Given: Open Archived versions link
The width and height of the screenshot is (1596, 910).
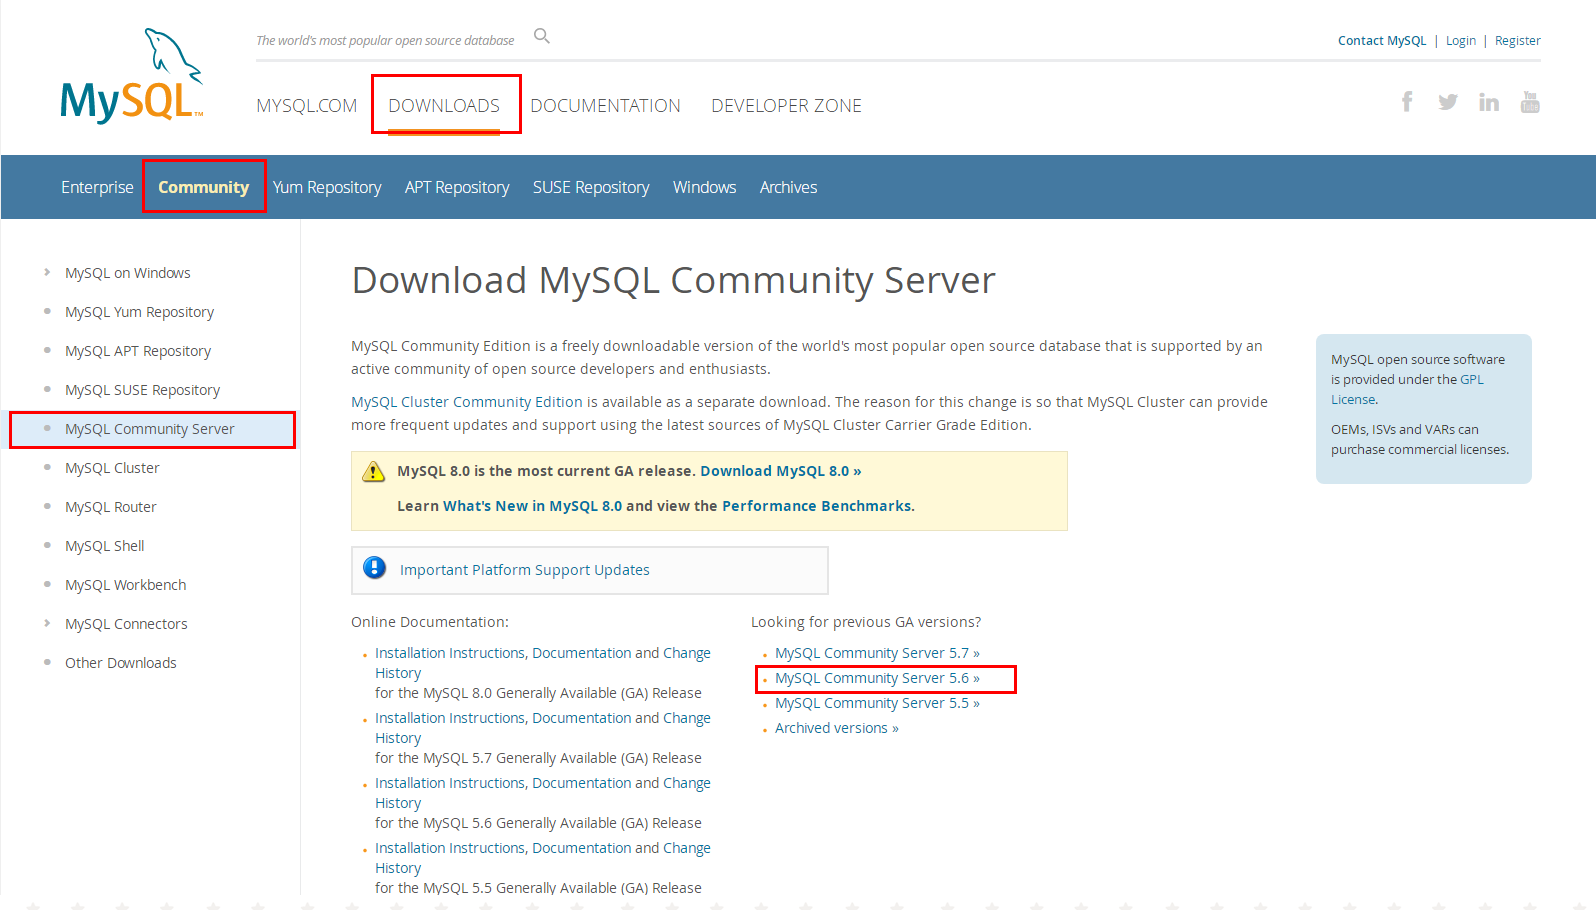Looking at the screenshot, I should 837,728.
